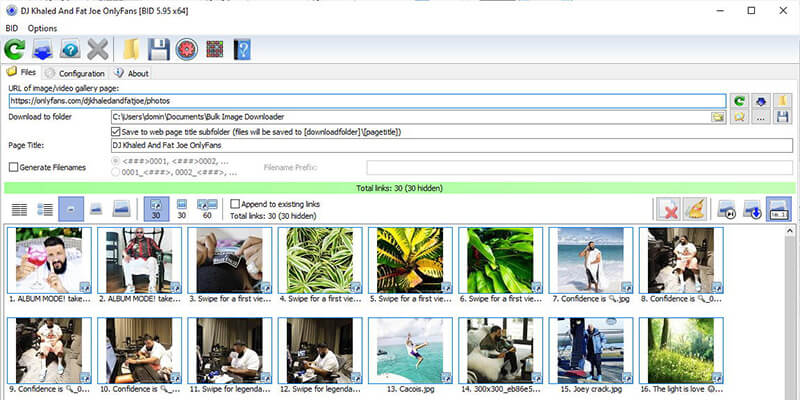This screenshot has height=400, width=800.
Task: Click the combined images 60 filter icon
Action: click(207, 209)
